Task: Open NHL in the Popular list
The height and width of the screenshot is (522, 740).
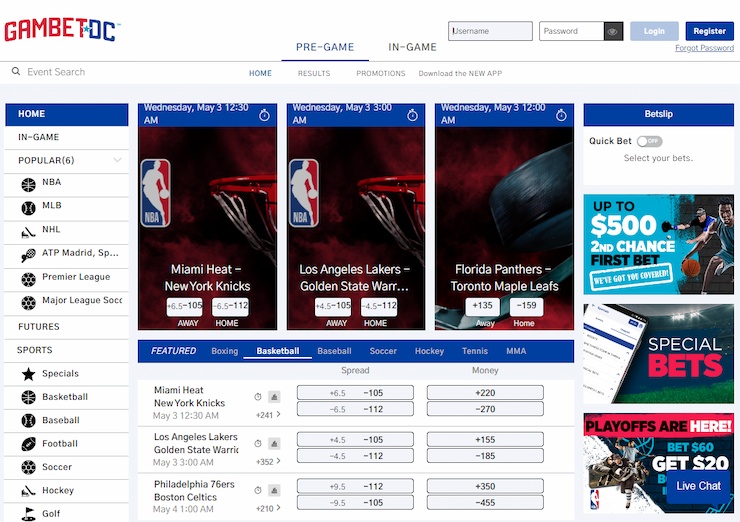Action: click(67, 231)
